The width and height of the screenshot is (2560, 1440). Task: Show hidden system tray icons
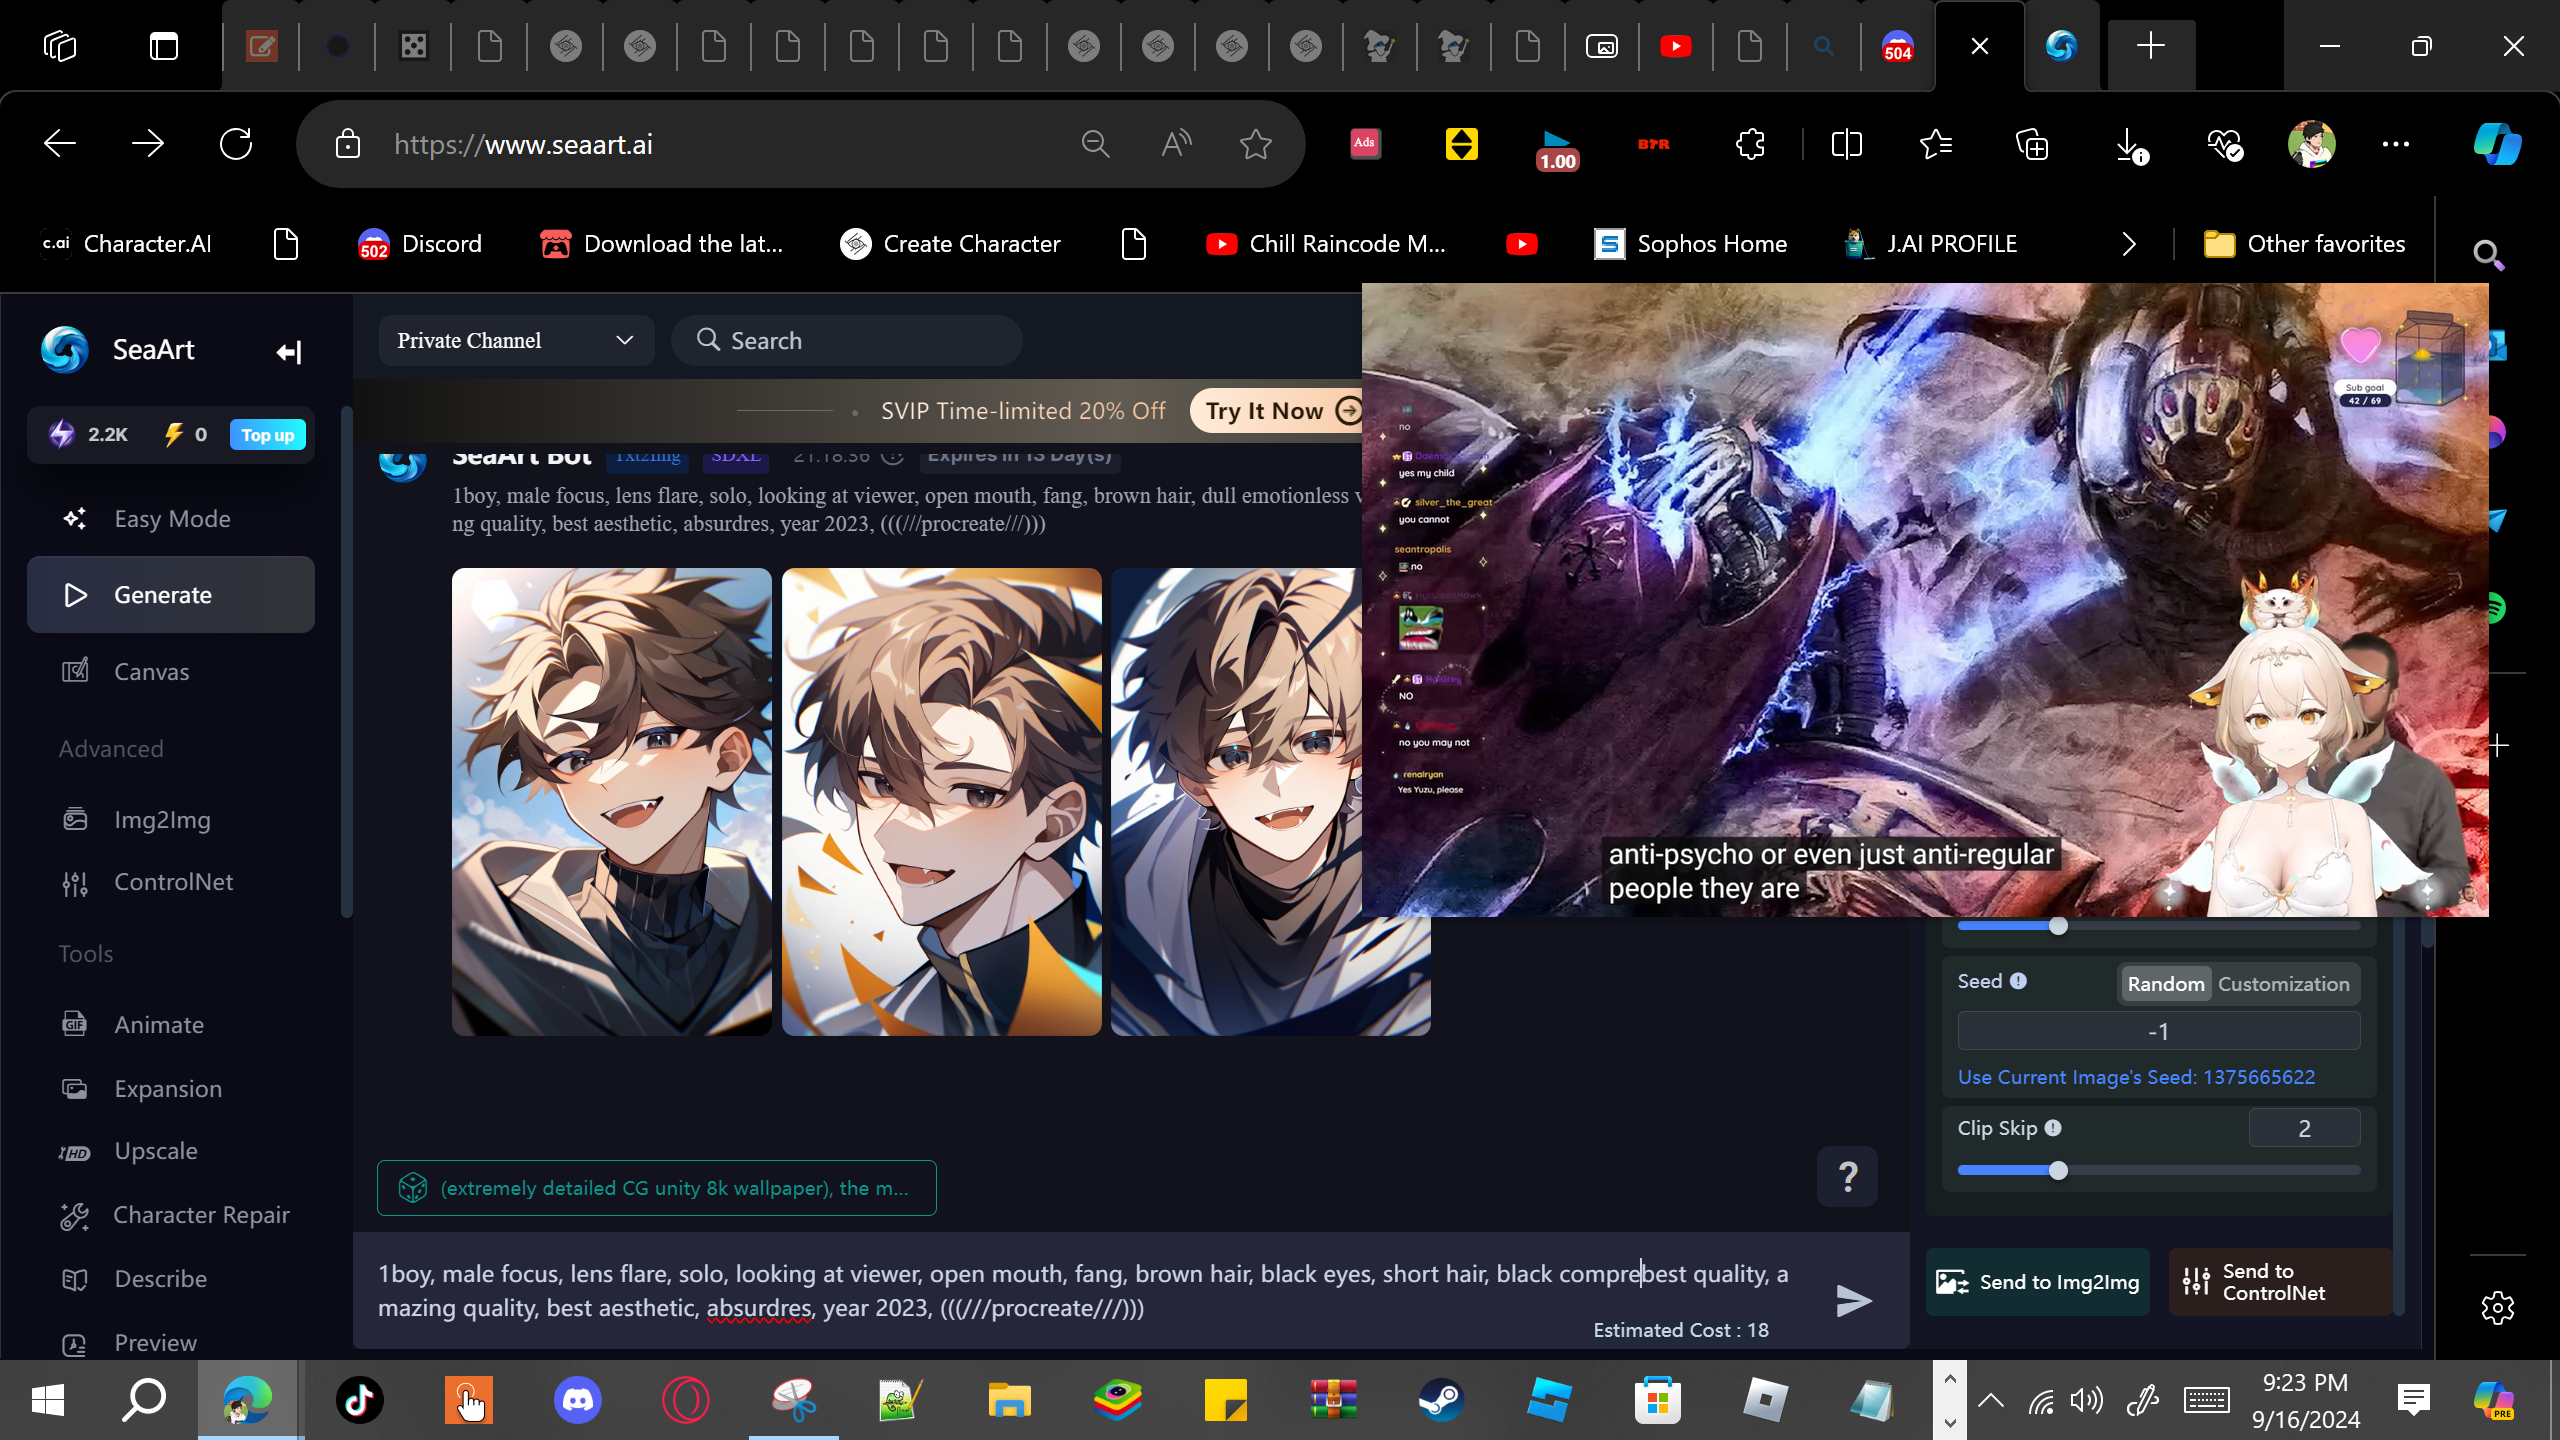coord(1991,1400)
